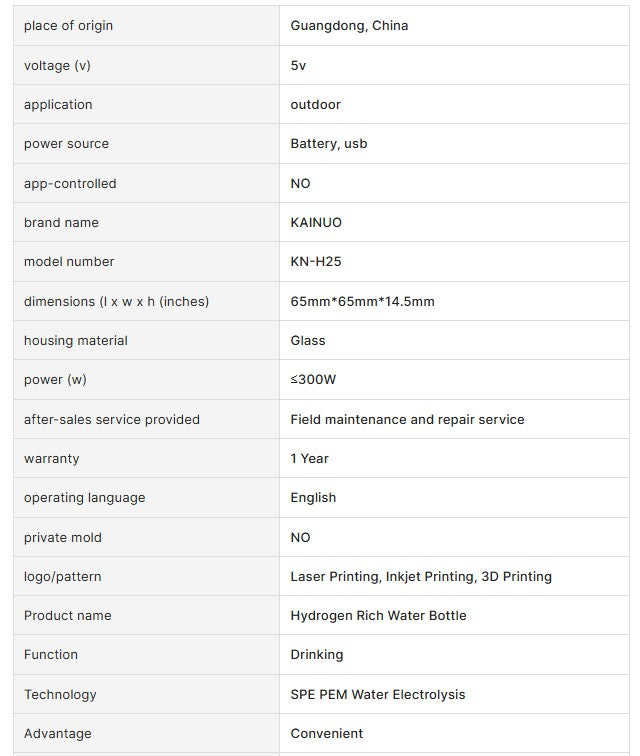Select the '65mm*65mm*14.5mm' dimensions value
Viewport: 640px width, 756px height.
362,301
